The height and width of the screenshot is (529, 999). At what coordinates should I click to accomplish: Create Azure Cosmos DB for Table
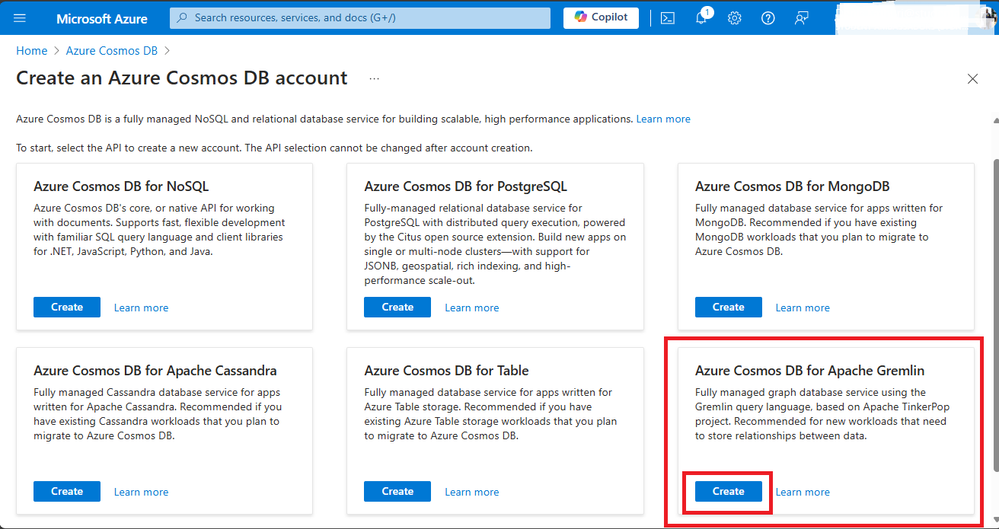pyautogui.click(x=398, y=491)
